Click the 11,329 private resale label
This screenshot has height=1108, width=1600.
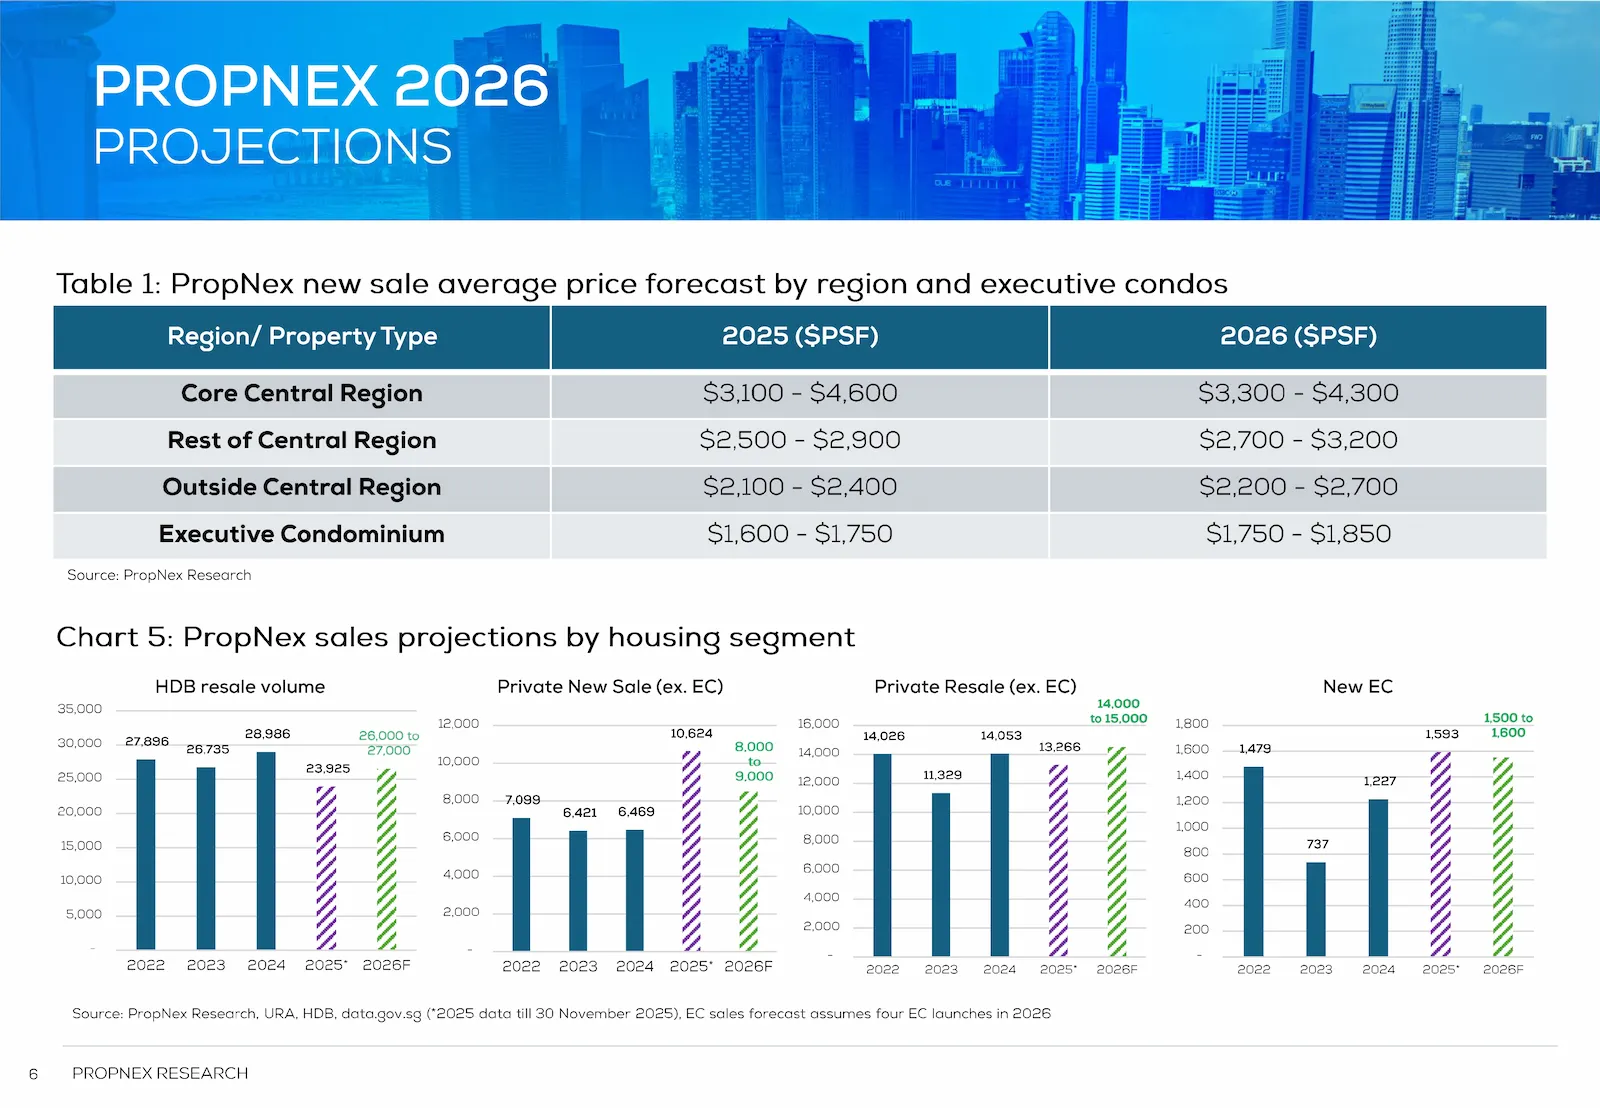pyautogui.click(x=942, y=775)
